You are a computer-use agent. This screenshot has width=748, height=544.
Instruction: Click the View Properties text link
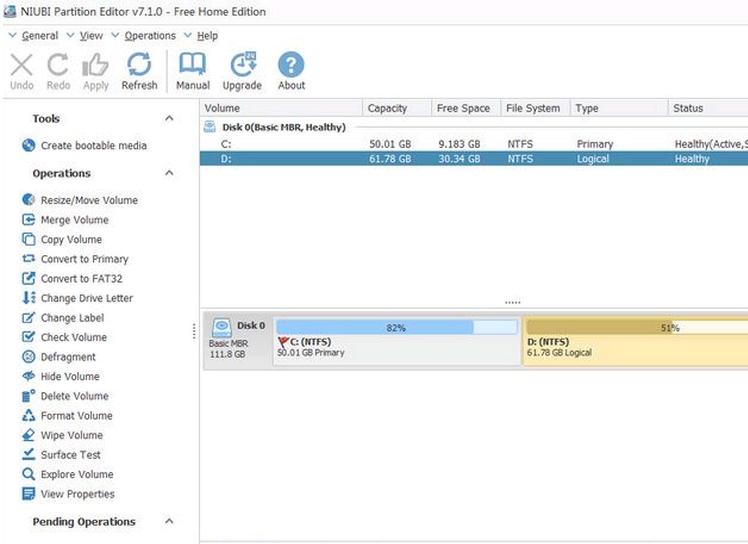[78, 493]
